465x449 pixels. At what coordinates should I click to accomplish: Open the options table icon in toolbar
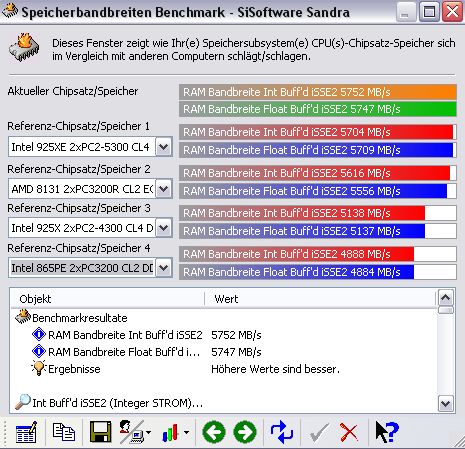click(26, 432)
